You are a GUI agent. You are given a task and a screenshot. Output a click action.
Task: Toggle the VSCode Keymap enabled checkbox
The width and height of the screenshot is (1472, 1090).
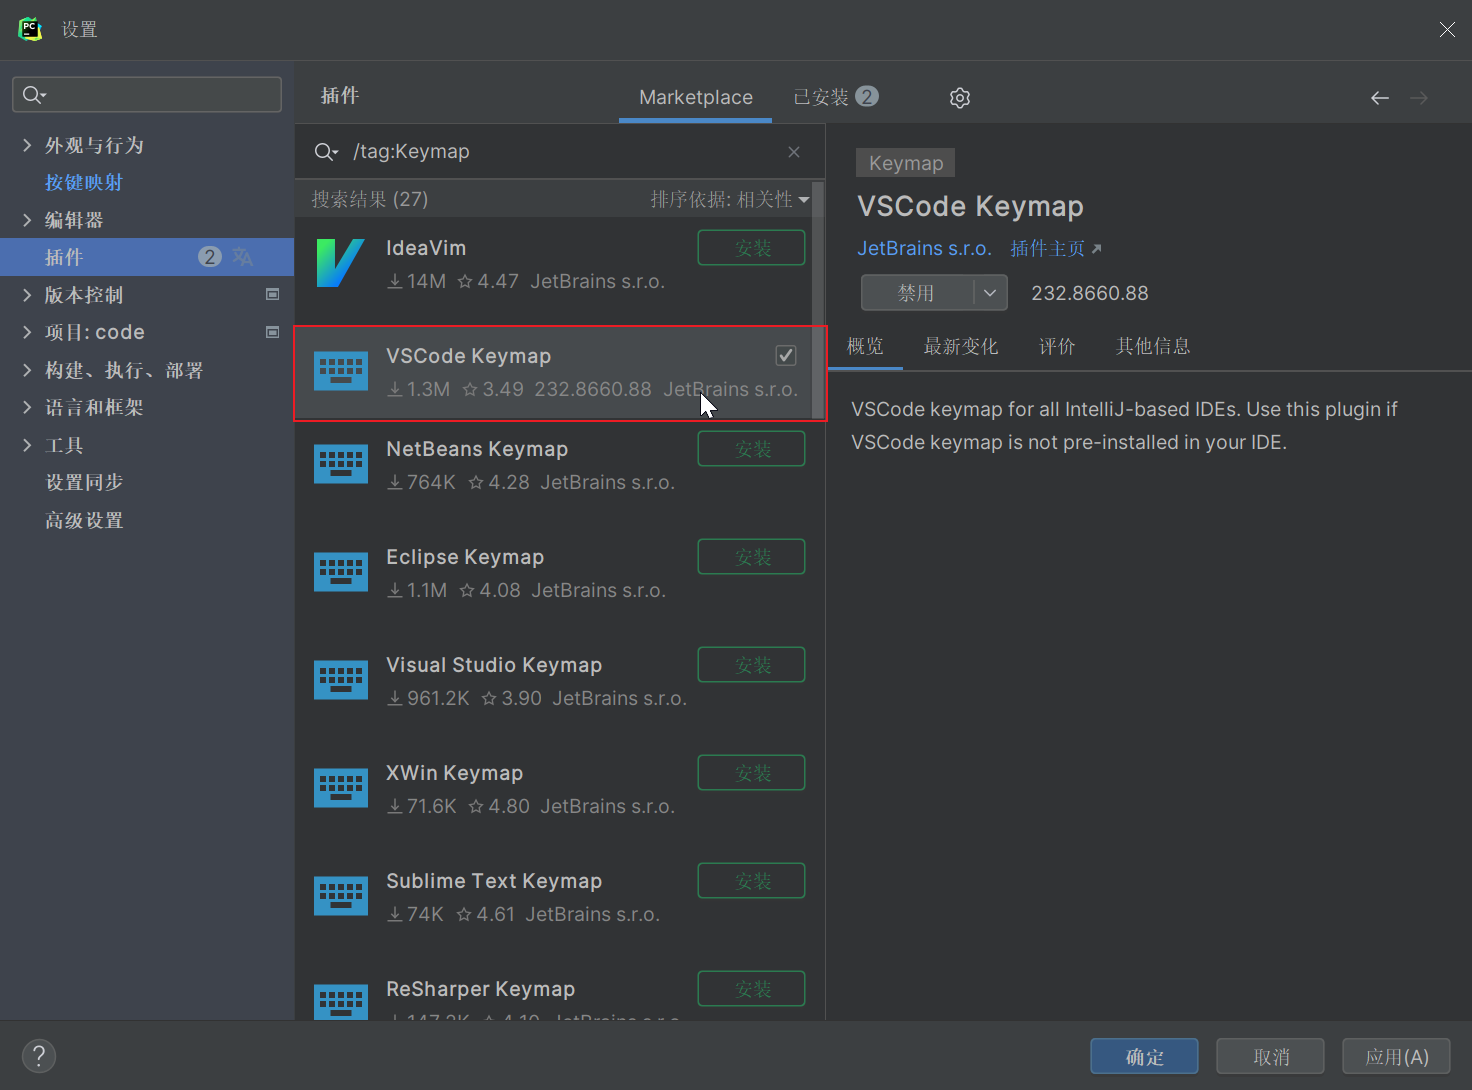[x=786, y=355]
